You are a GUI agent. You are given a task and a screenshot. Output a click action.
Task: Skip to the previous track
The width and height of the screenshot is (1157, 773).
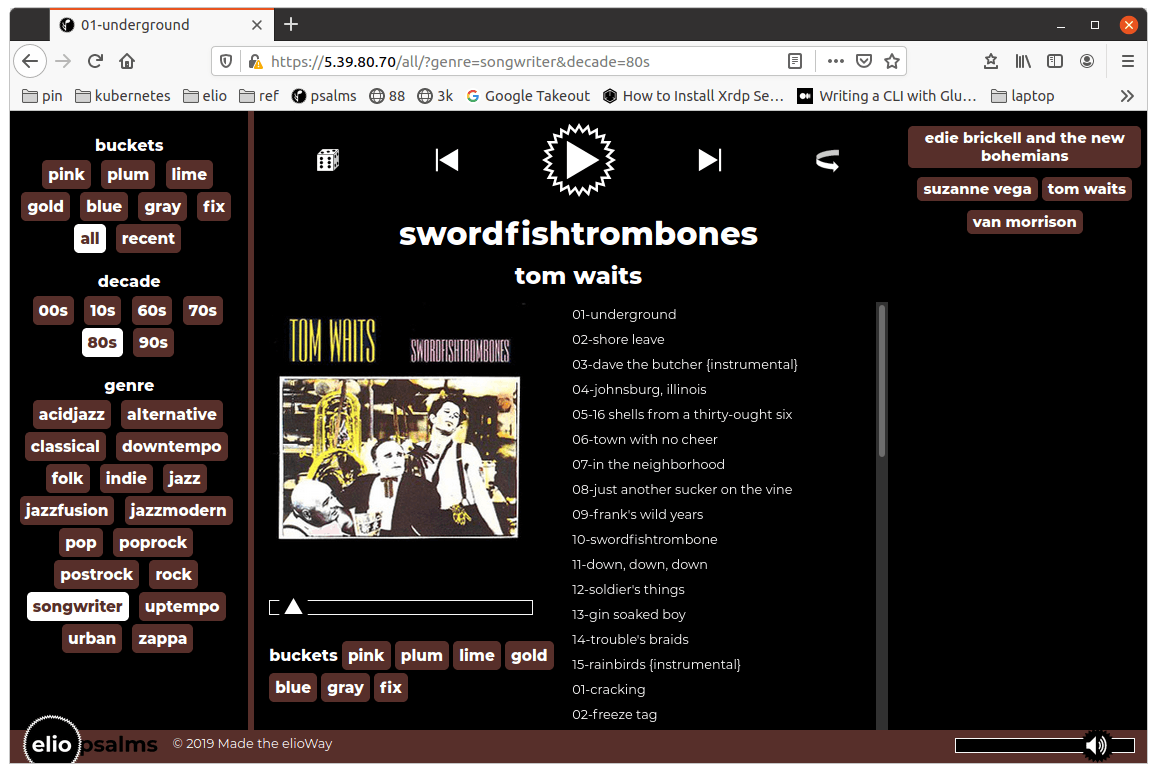(447, 160)
